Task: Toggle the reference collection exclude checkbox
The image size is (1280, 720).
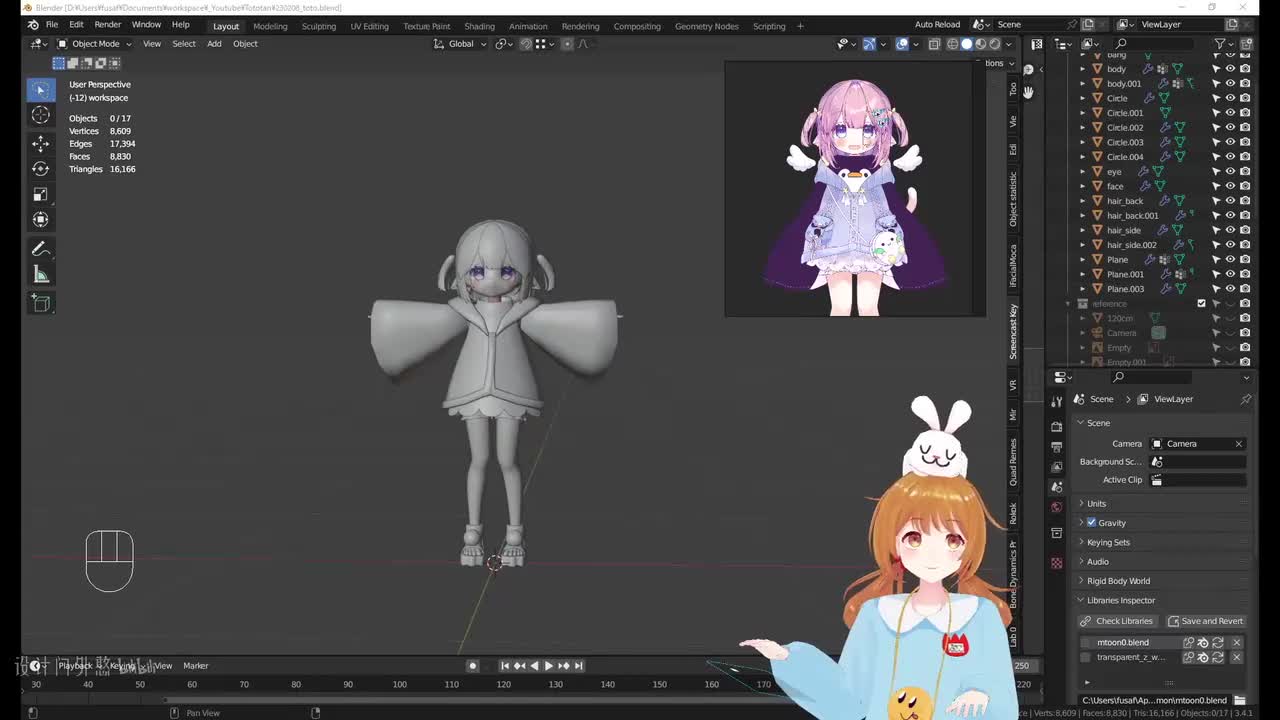Action: pyautogui.click(x=1202, y=304)
